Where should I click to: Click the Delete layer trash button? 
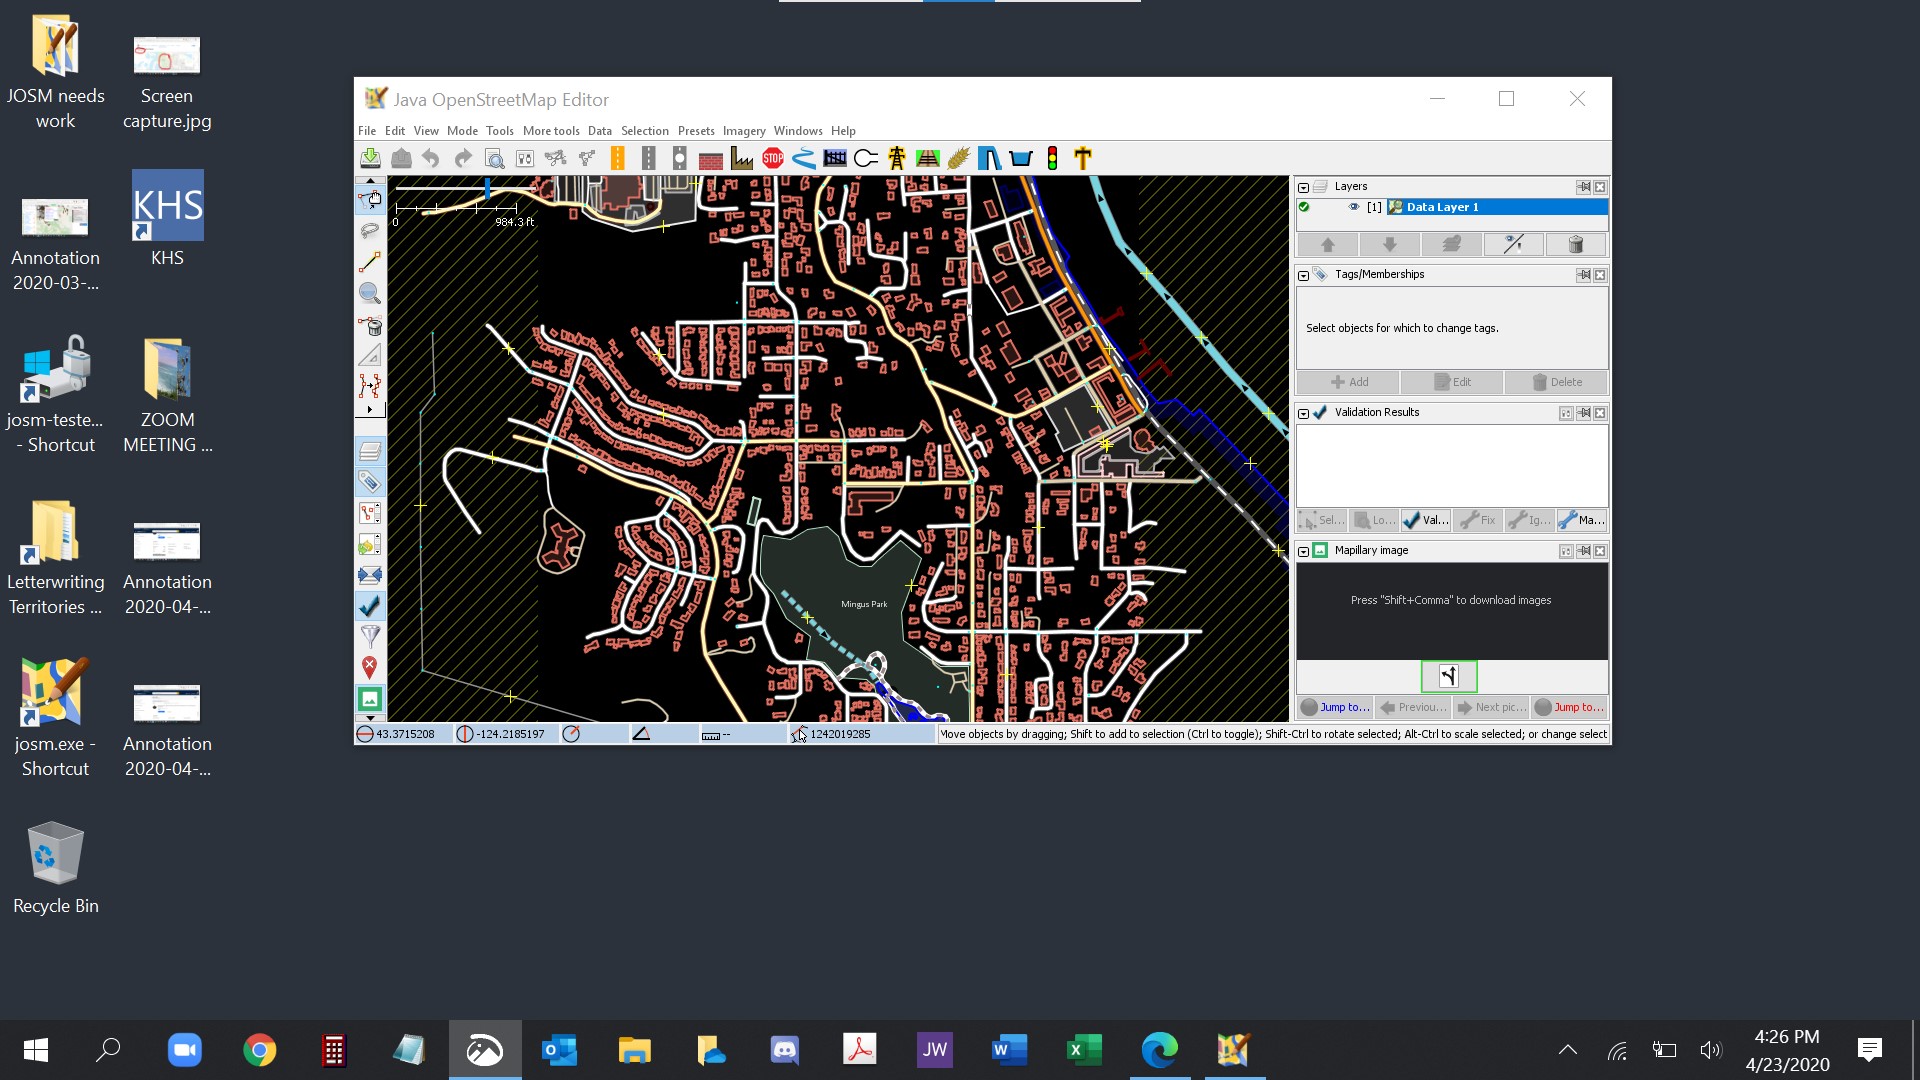click(x=1576, y=244)
